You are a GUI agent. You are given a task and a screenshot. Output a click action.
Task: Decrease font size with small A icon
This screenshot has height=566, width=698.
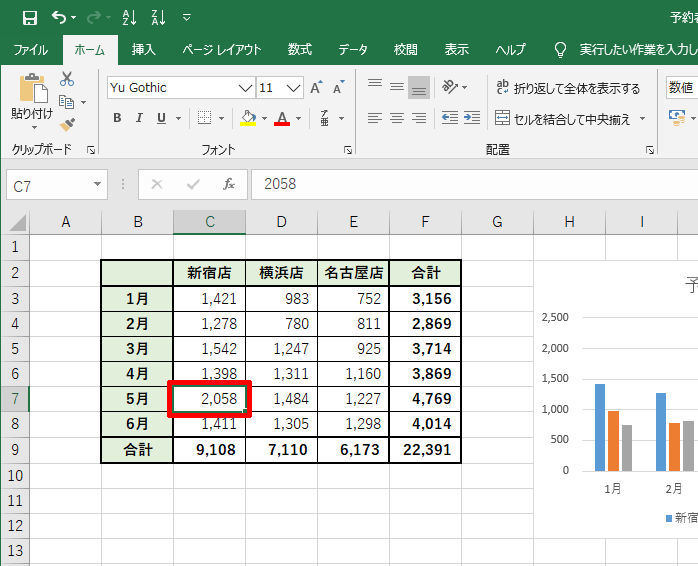339,87
